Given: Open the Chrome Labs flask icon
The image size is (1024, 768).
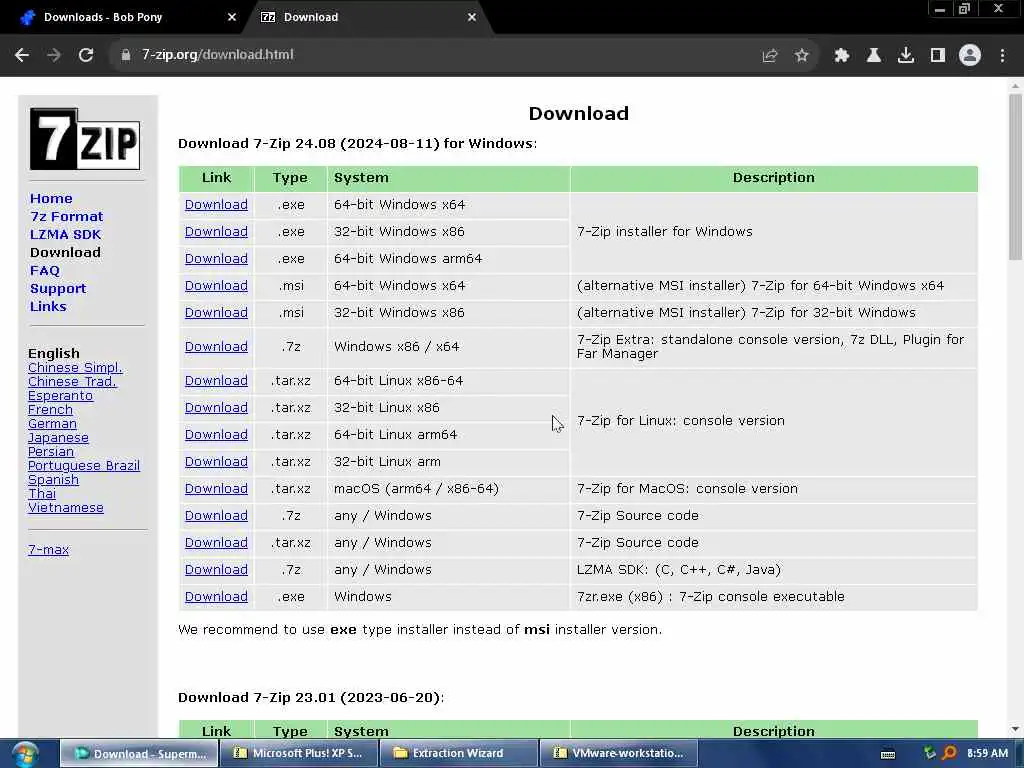Looking at the screenshot, I should pyautogui.click(x=874, y=56).
